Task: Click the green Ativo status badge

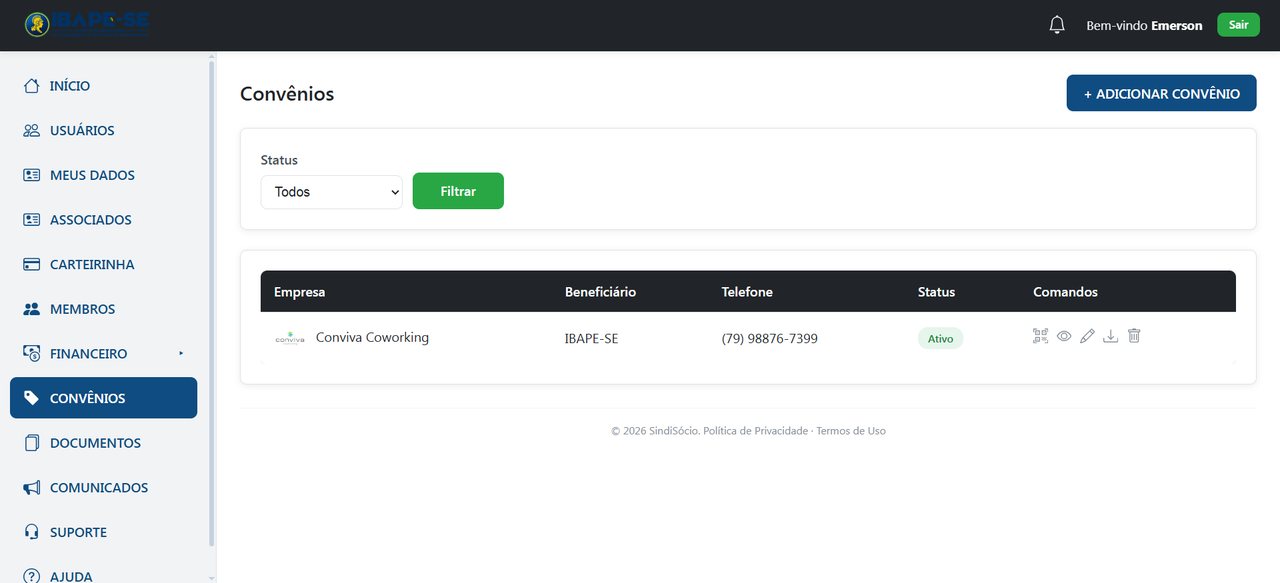Action: tap(940, 339)
